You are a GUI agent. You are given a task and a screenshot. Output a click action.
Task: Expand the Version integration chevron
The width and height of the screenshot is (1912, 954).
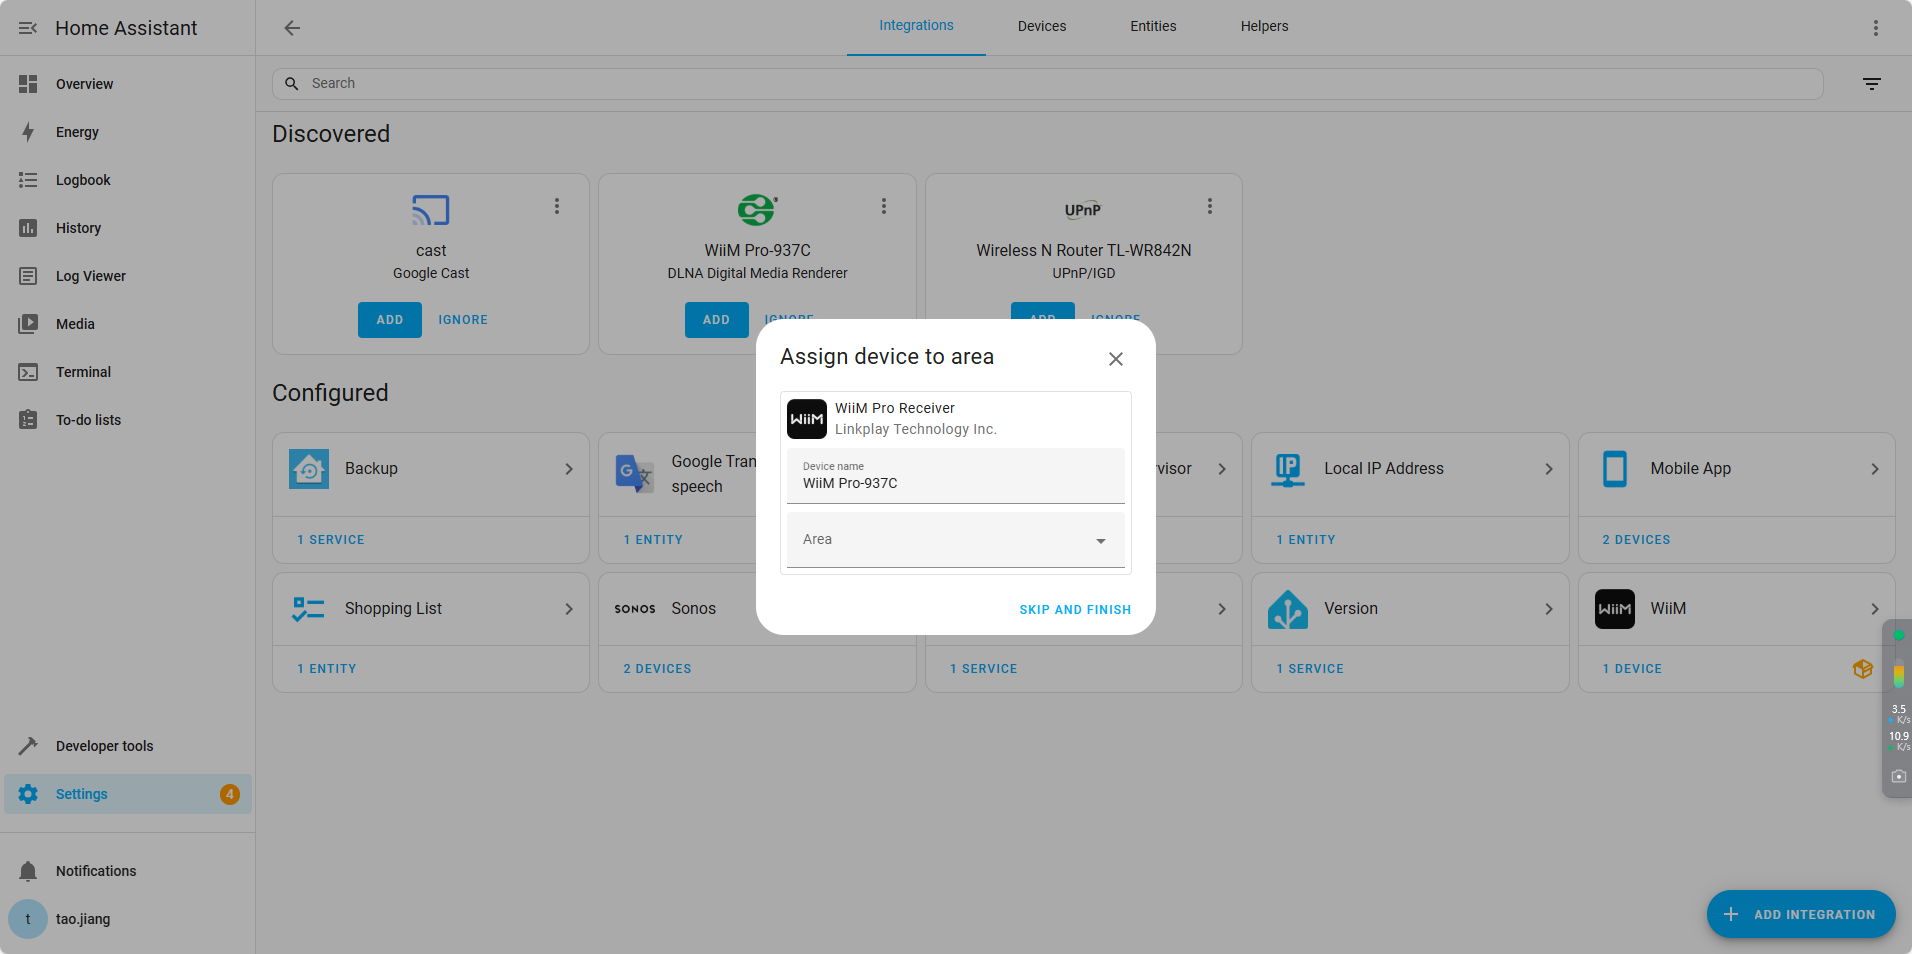pos(1549,609)
